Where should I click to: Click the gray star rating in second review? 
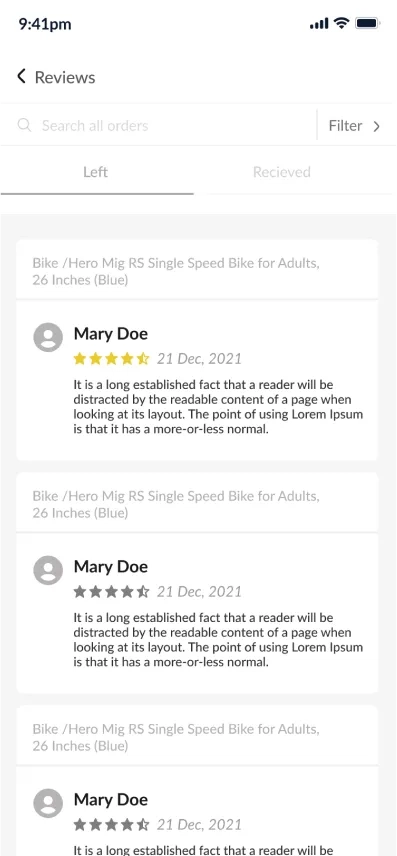pos(111,591)
